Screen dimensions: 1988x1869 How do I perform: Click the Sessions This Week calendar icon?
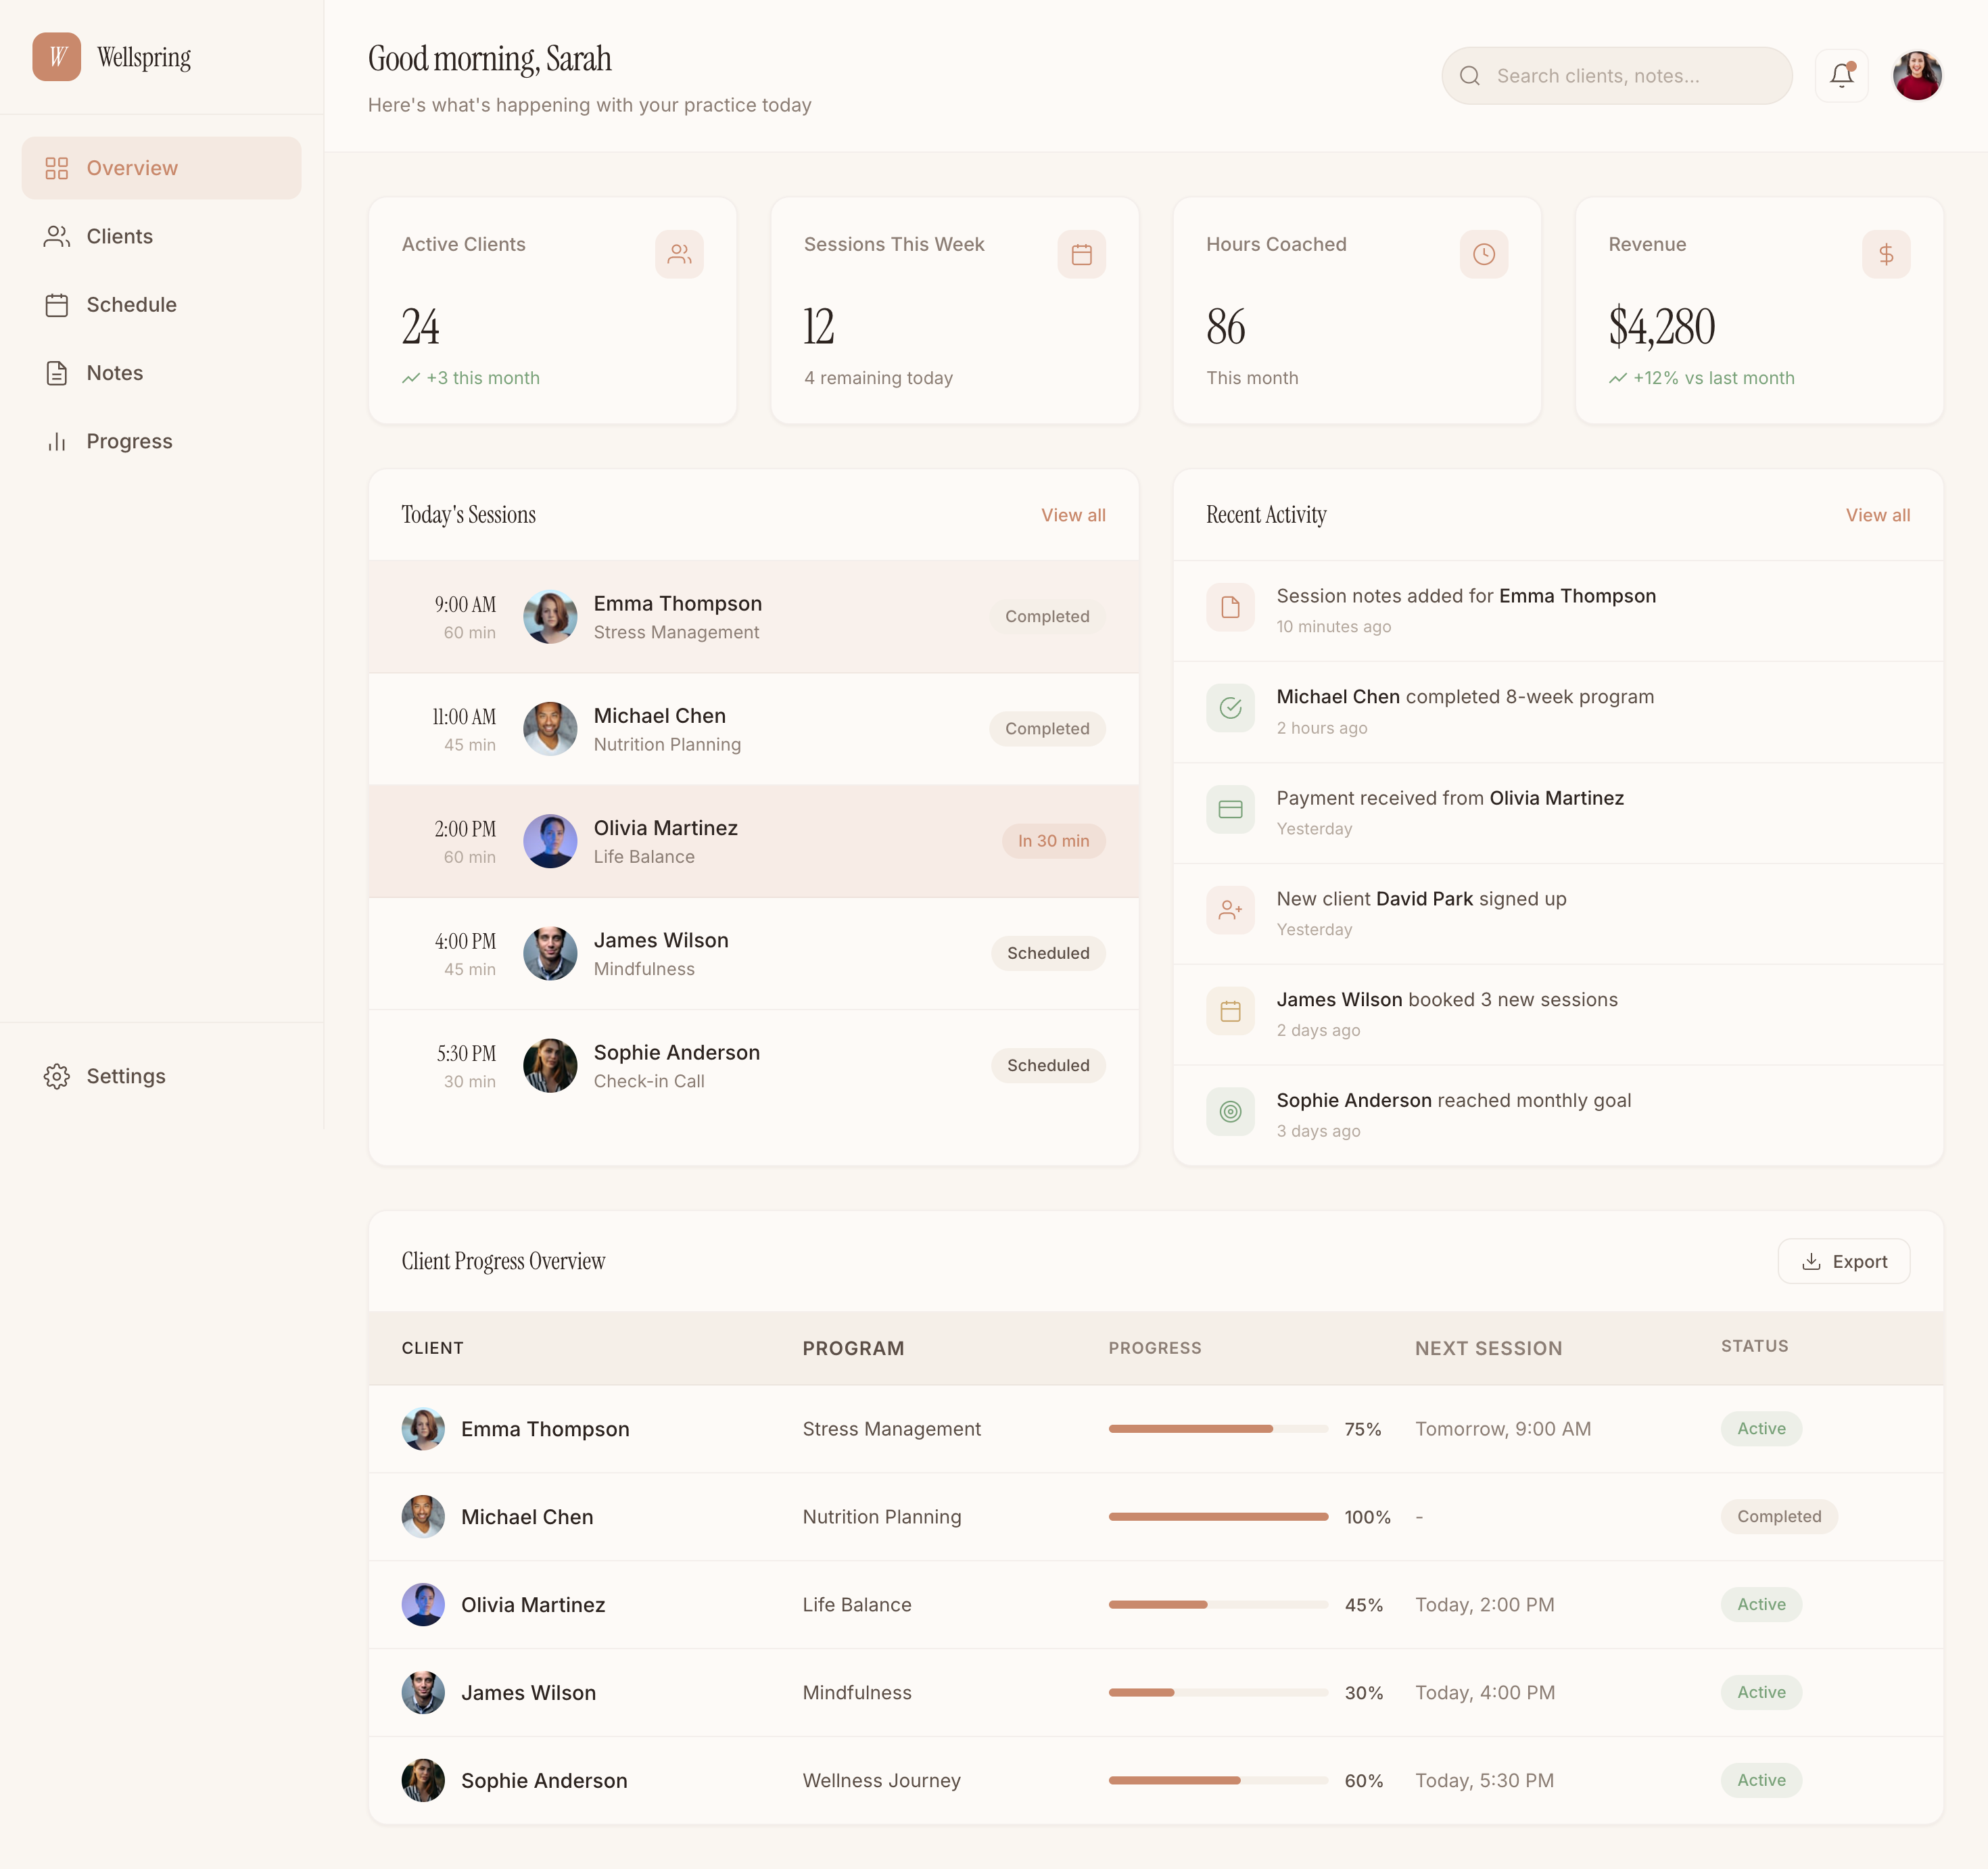[1081, 254]
